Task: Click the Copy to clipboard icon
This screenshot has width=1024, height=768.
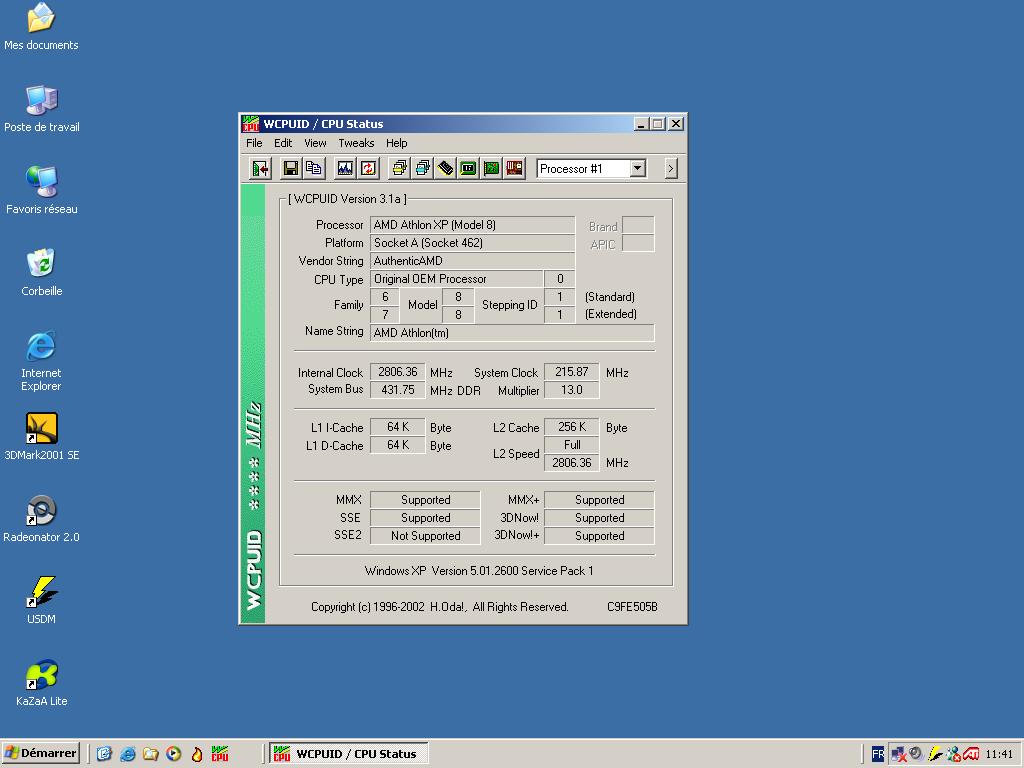Action: coord(313,168)
